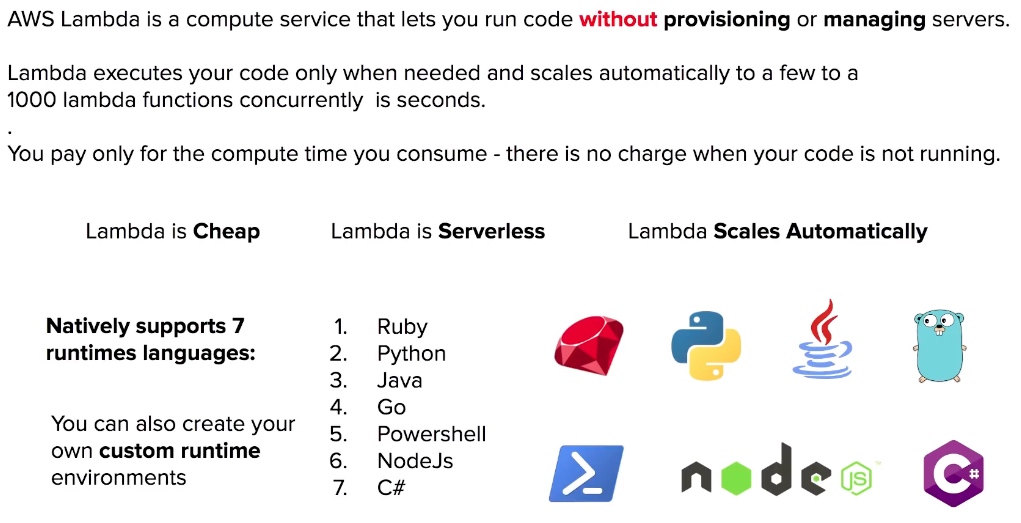Select the red word 'without'
Image resolution: width=1021 pixels, height=523 pixels.
(618, 20)
